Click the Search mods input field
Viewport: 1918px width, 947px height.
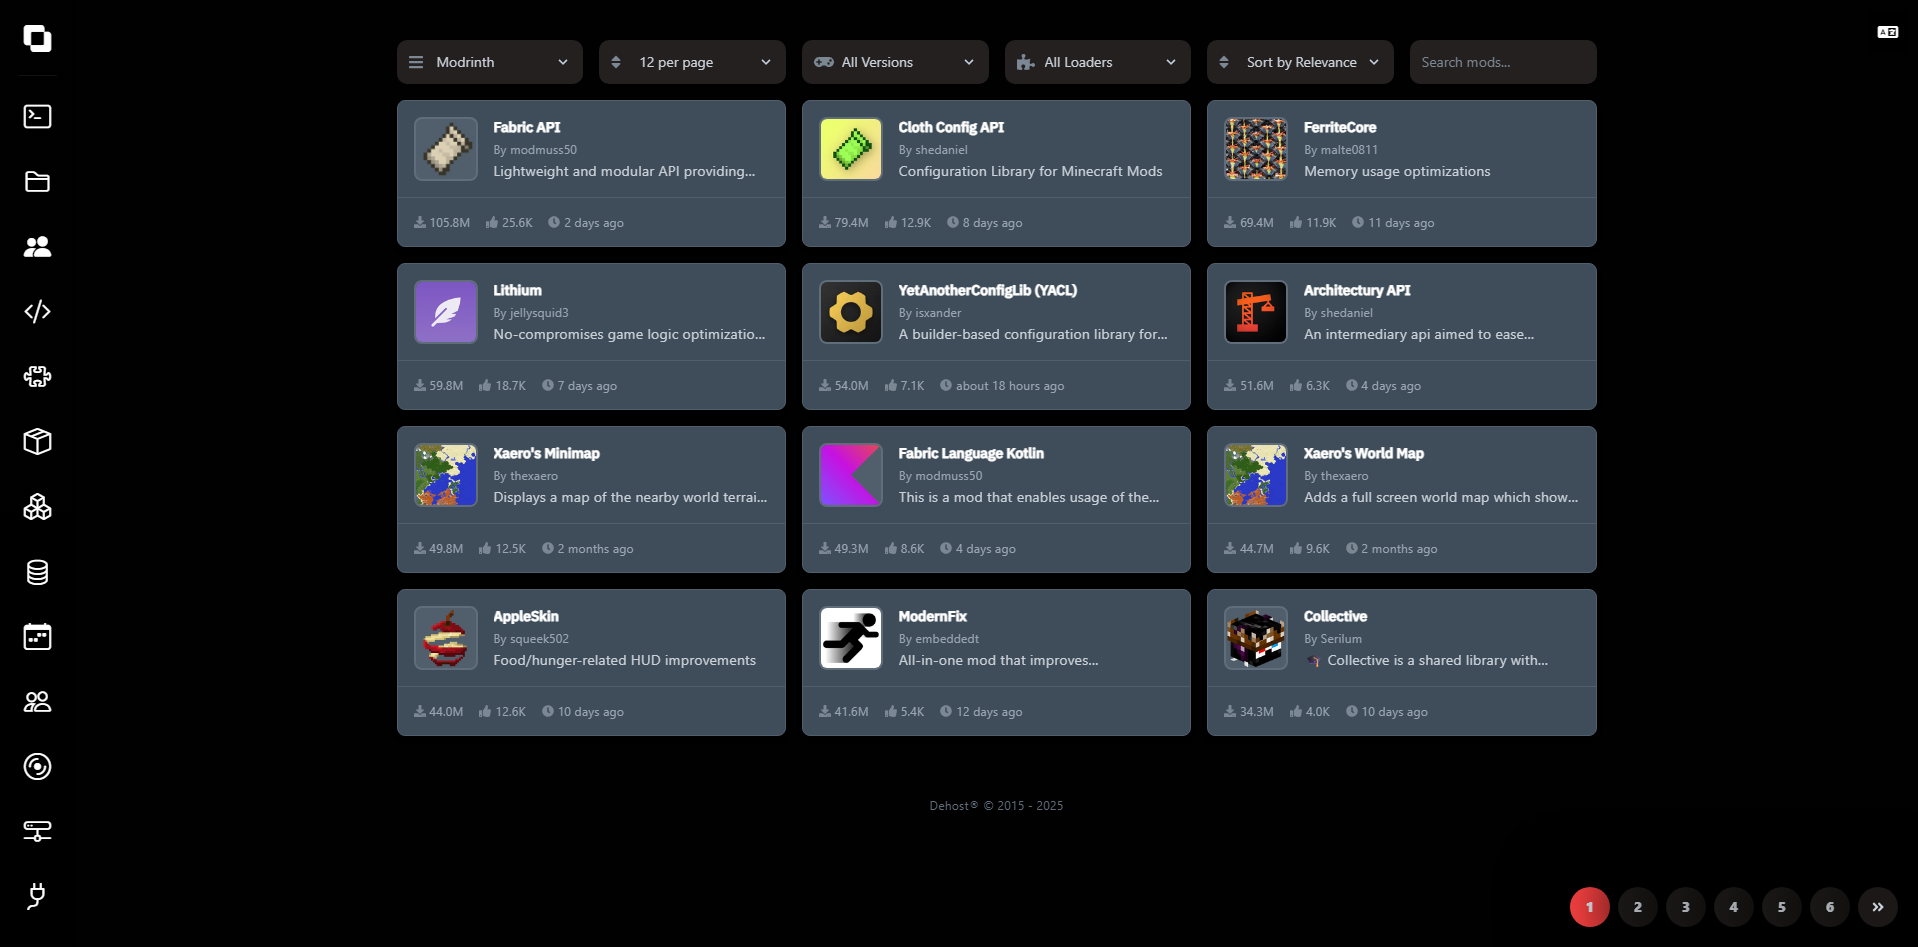point(1502,62)
